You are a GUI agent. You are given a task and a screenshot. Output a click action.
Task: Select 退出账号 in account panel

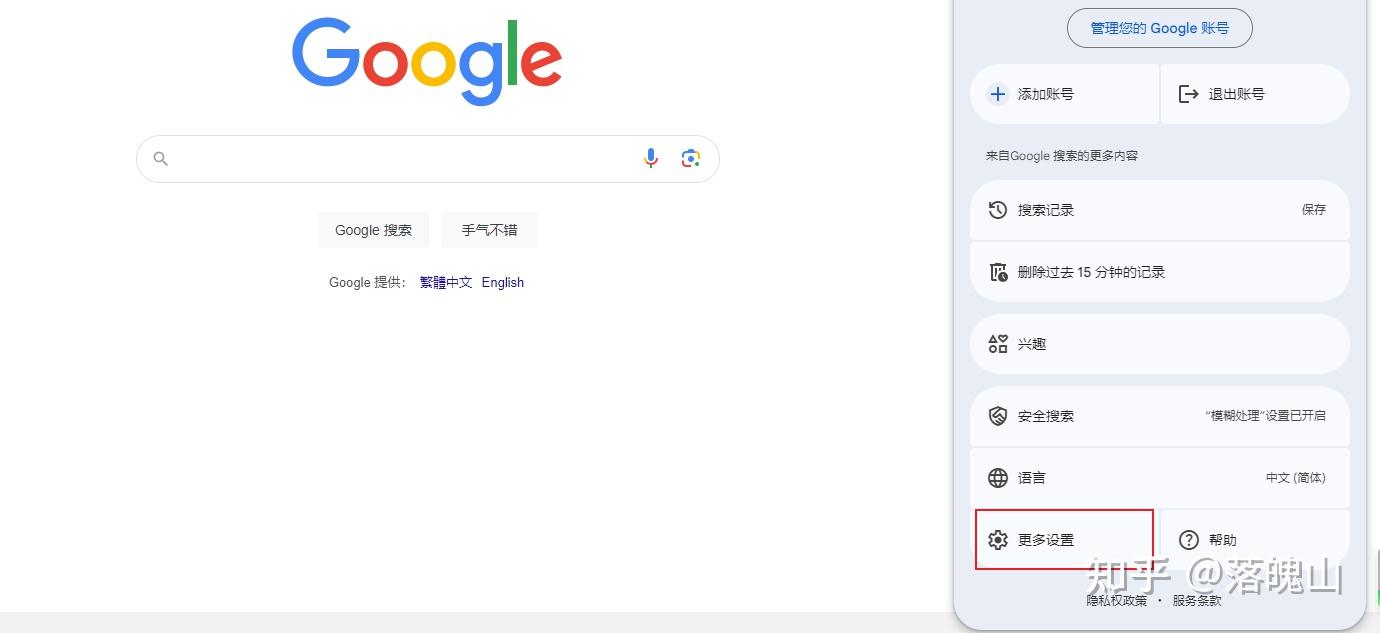point(1255,94)
